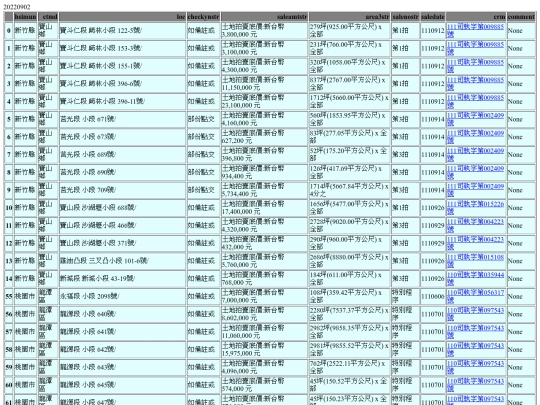Open the crm case link in row 12
The width and height of the screenshot is (540, 405).
coord(475,243)
